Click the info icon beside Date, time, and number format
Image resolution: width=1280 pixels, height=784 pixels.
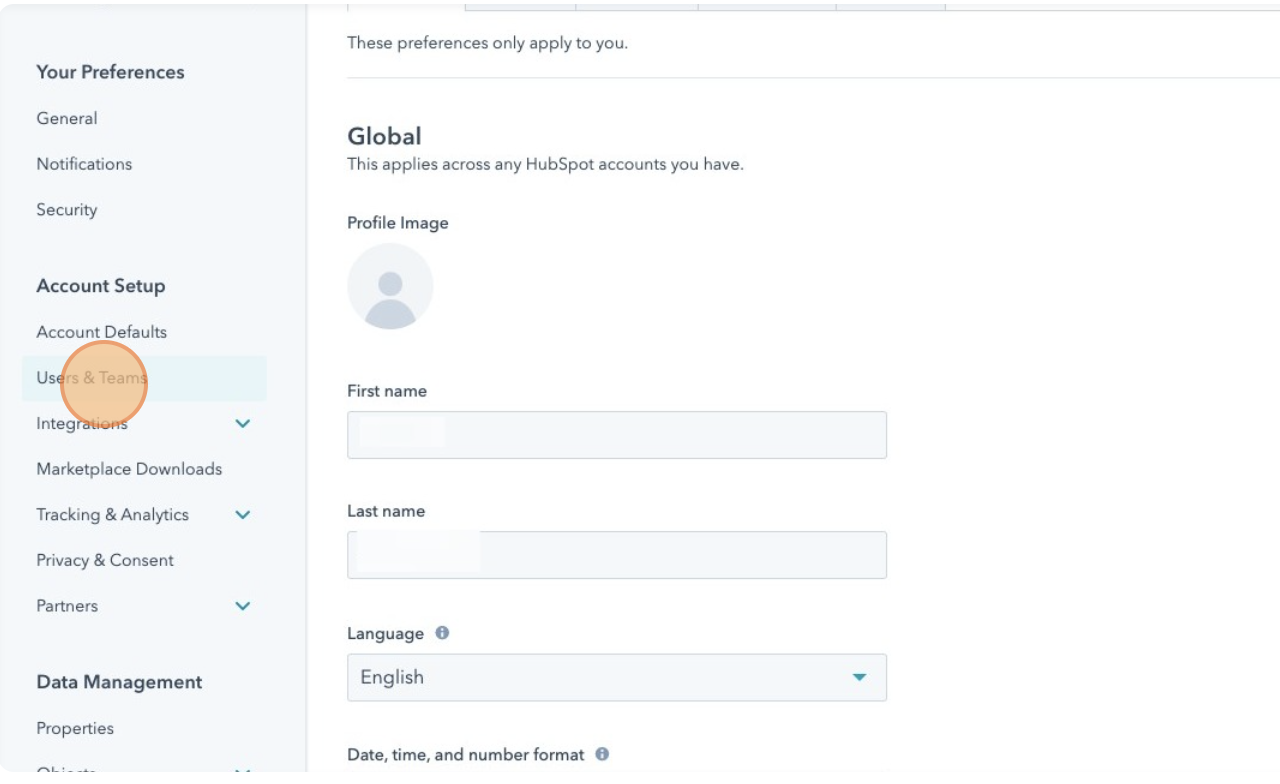point(602,754)
